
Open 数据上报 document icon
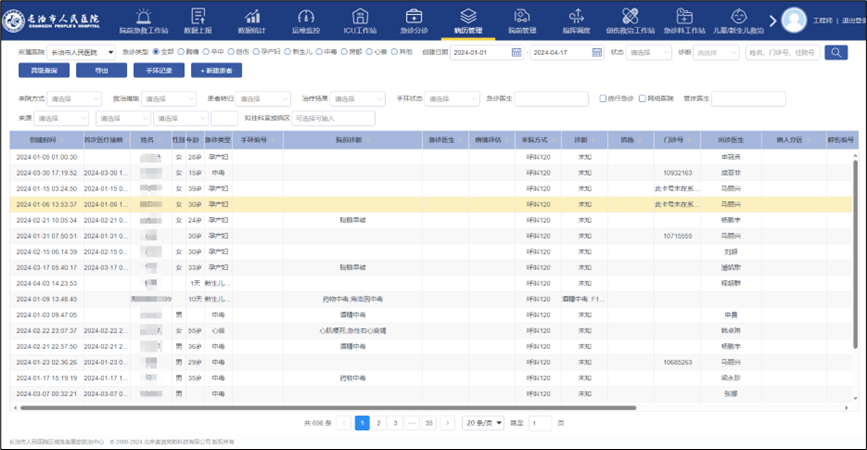pyautogui.click(x=198, y=16)
